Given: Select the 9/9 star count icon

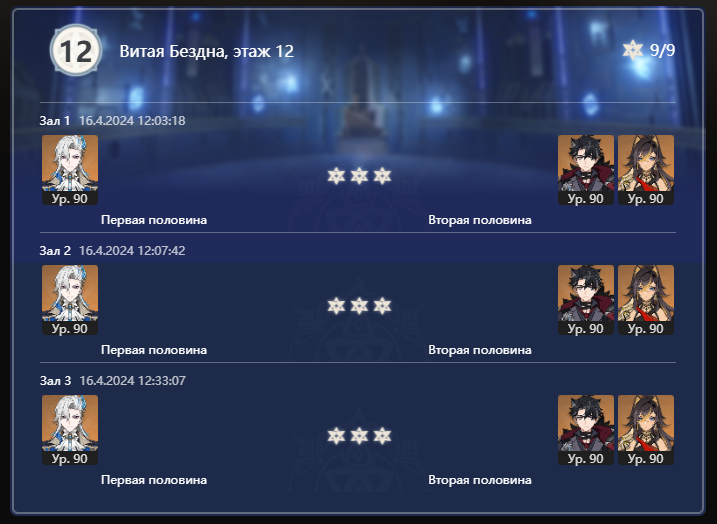Looking at the screenshot, I should [633, 50].
